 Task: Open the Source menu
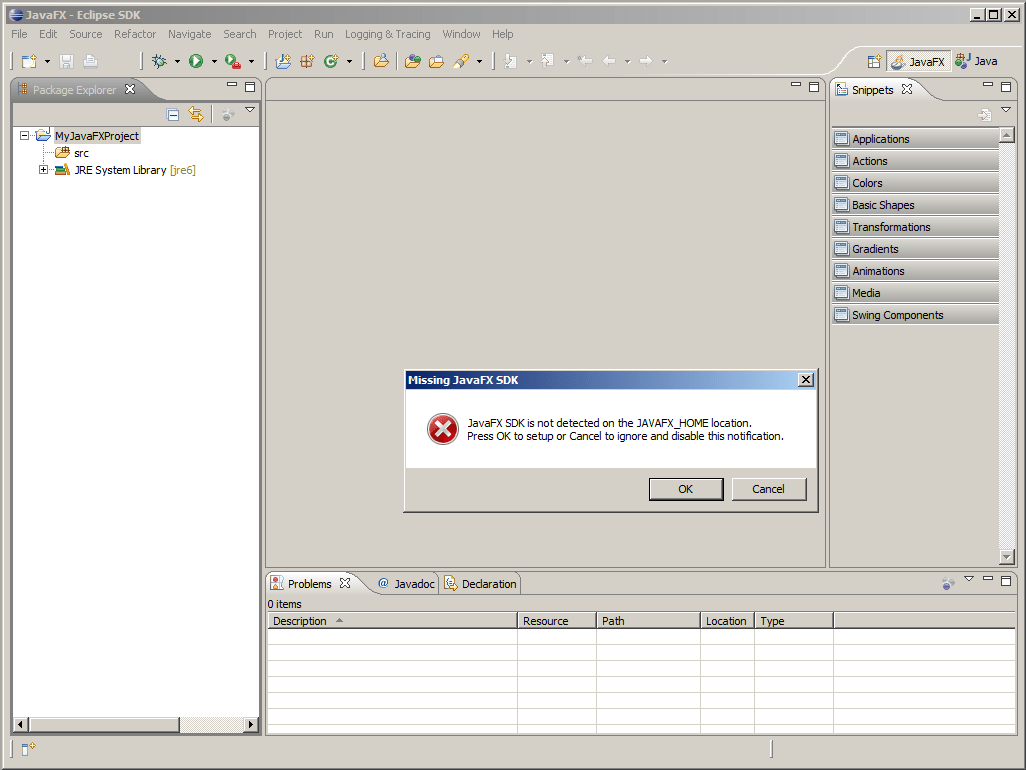85,33
